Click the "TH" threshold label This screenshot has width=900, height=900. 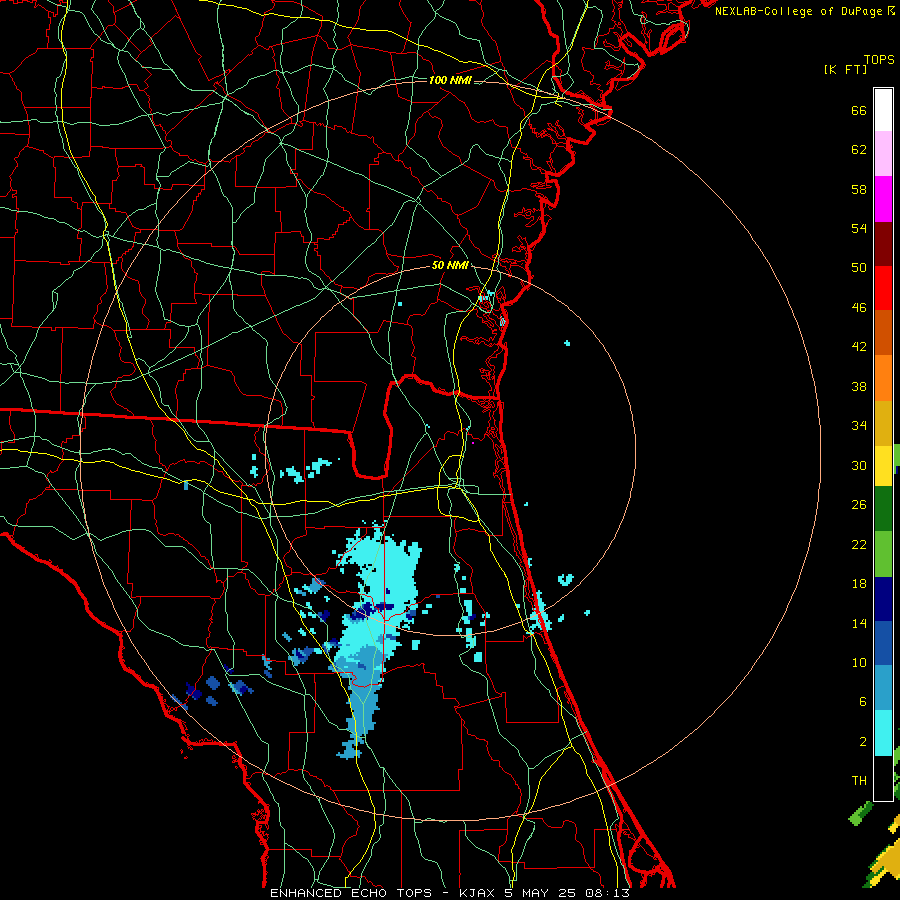tap(859, 781)
